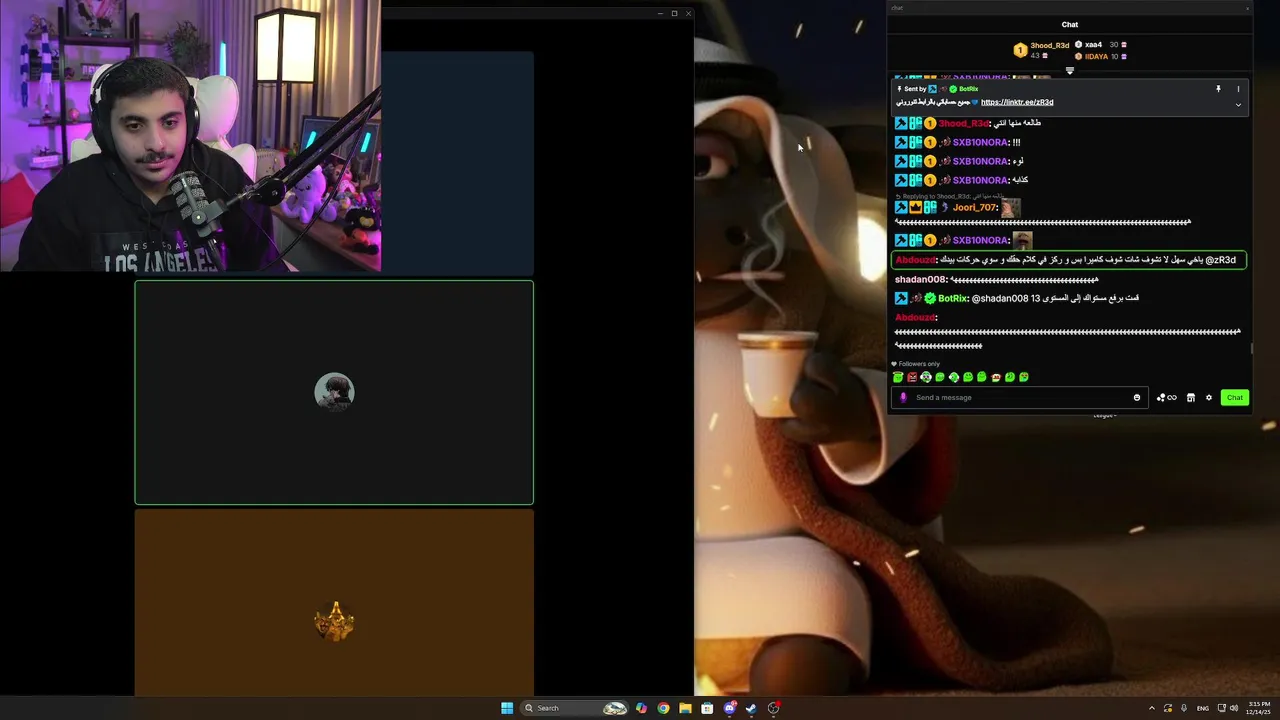Image resolution: width=1280 pixels, height=720 pixels.
Task: Open the emoji picker in message box
Action: pos(1137,397)
